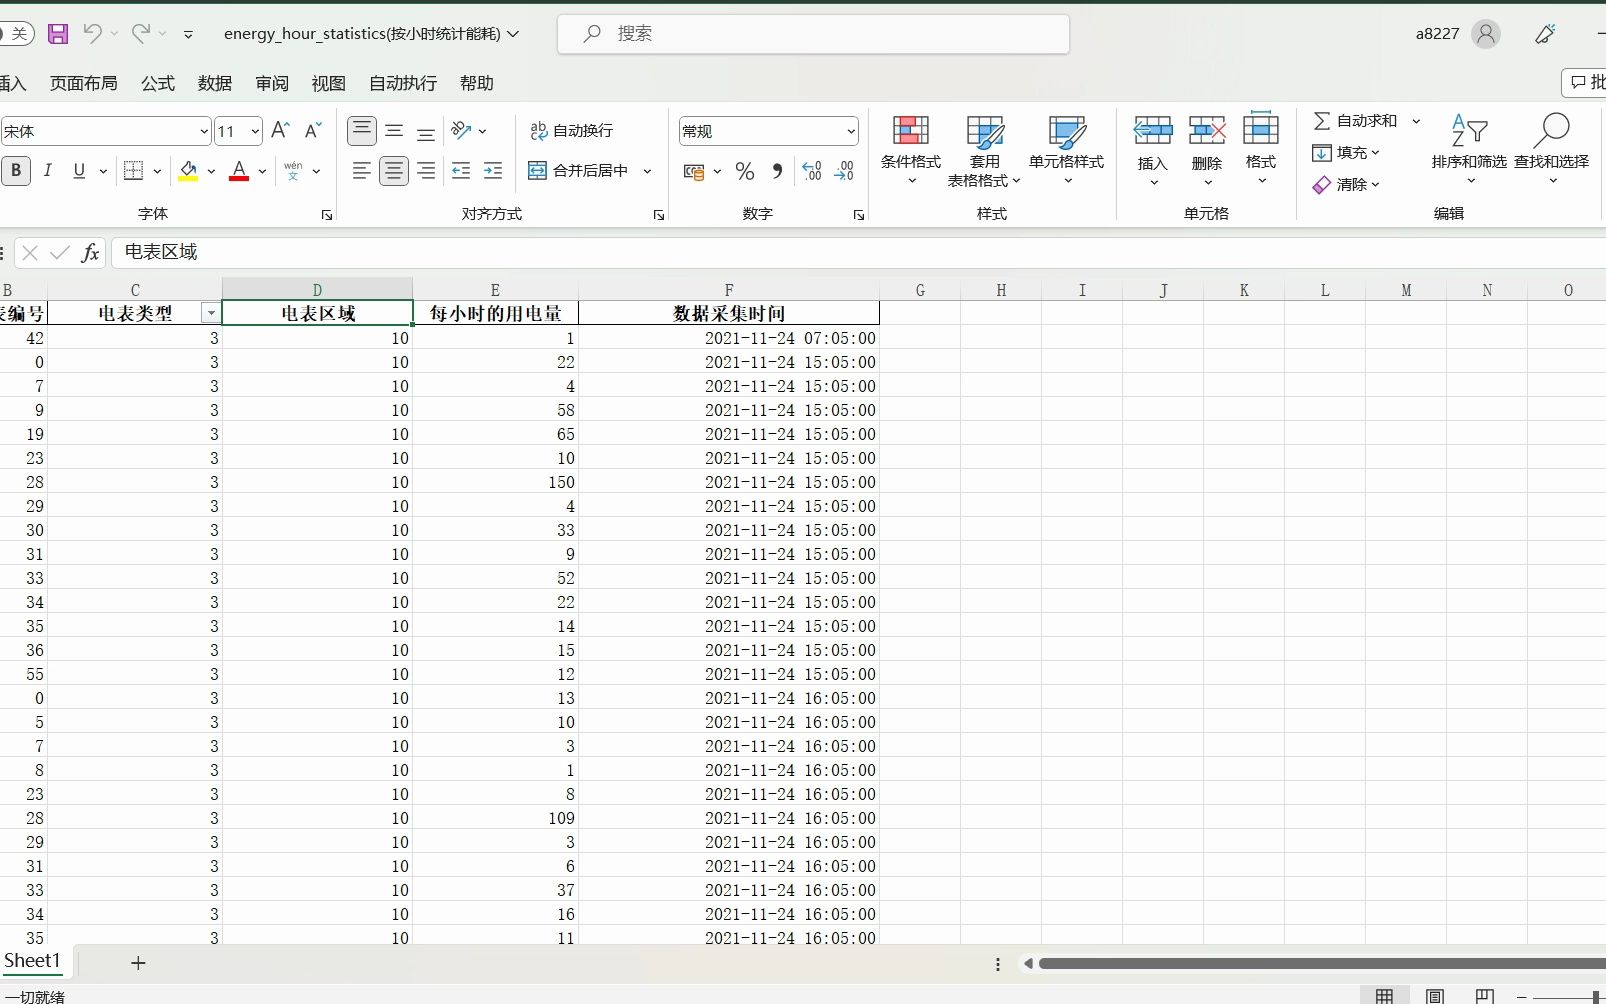Screen dimensions: 1606x1004
Task: Set top vertical alignment
Action: [362, 131]
